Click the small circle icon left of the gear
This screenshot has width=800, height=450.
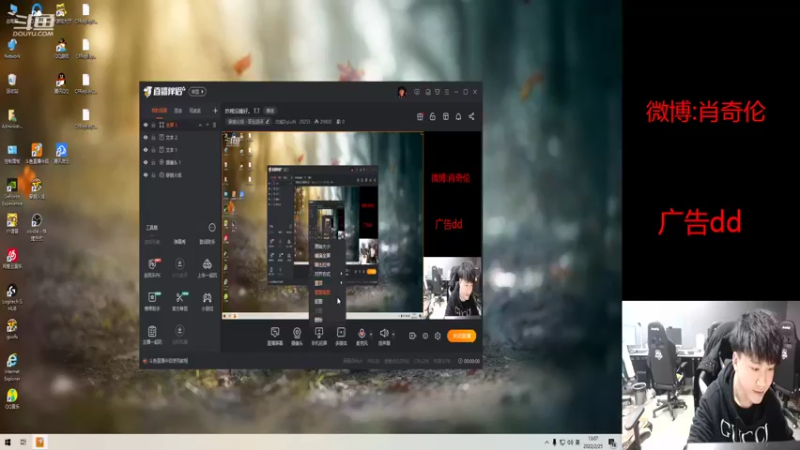point(425,336)
